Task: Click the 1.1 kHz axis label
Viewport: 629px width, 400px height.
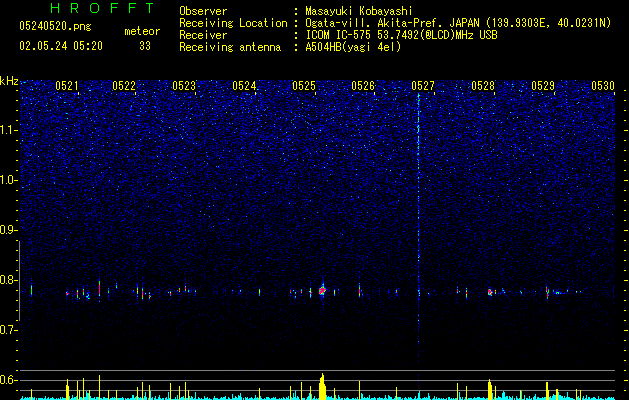Action: click(9, 130)
